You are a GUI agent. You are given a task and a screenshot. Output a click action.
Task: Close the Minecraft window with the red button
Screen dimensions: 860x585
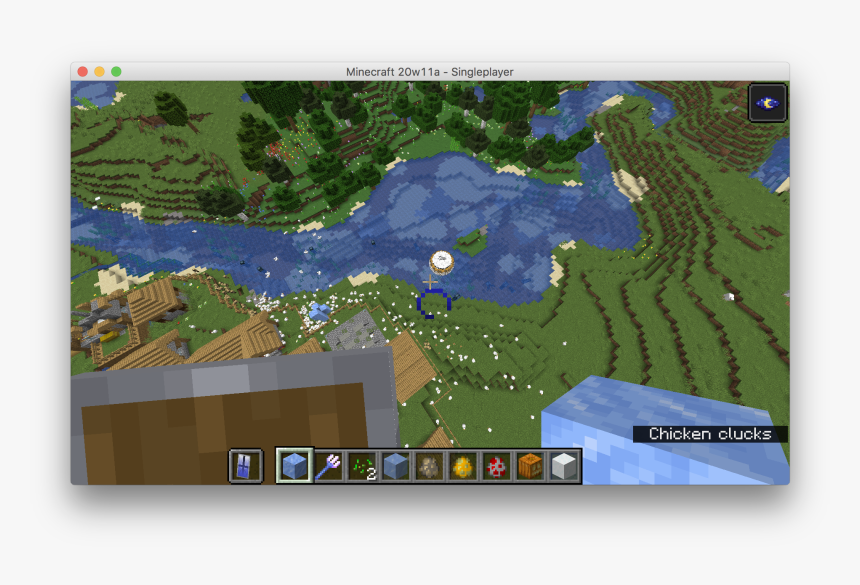(83, 72)
